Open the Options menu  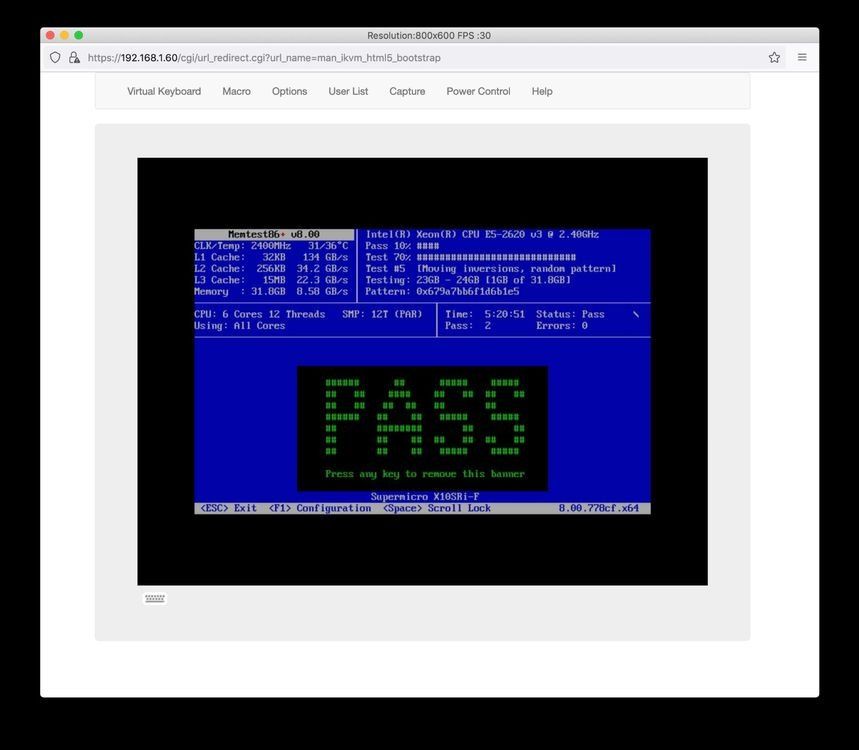tap(289, 91)
